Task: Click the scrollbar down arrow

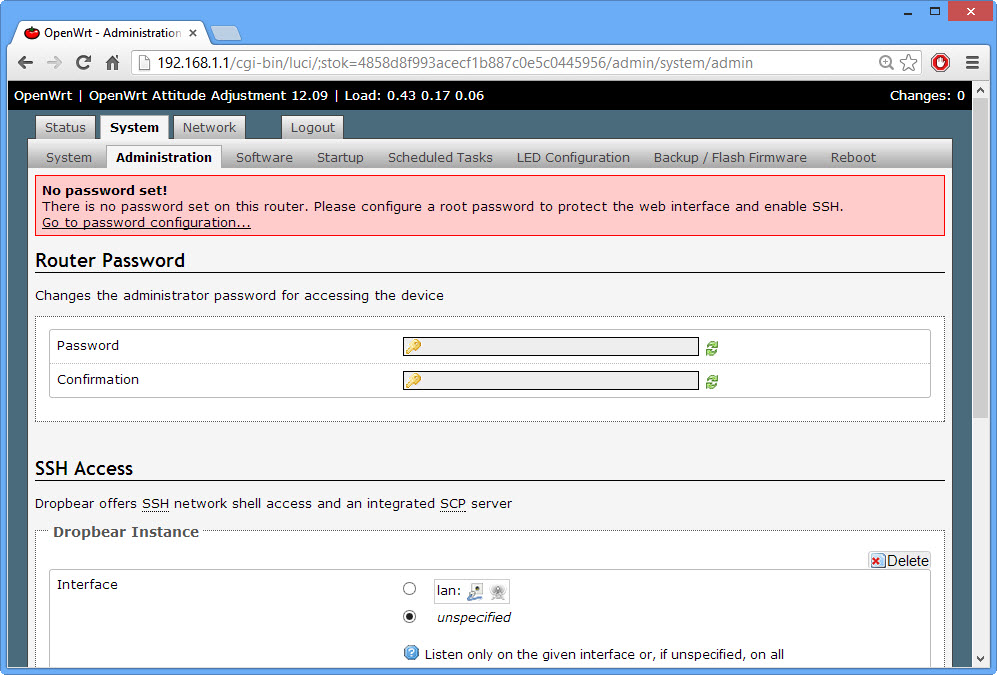Action: coord(980,658)
